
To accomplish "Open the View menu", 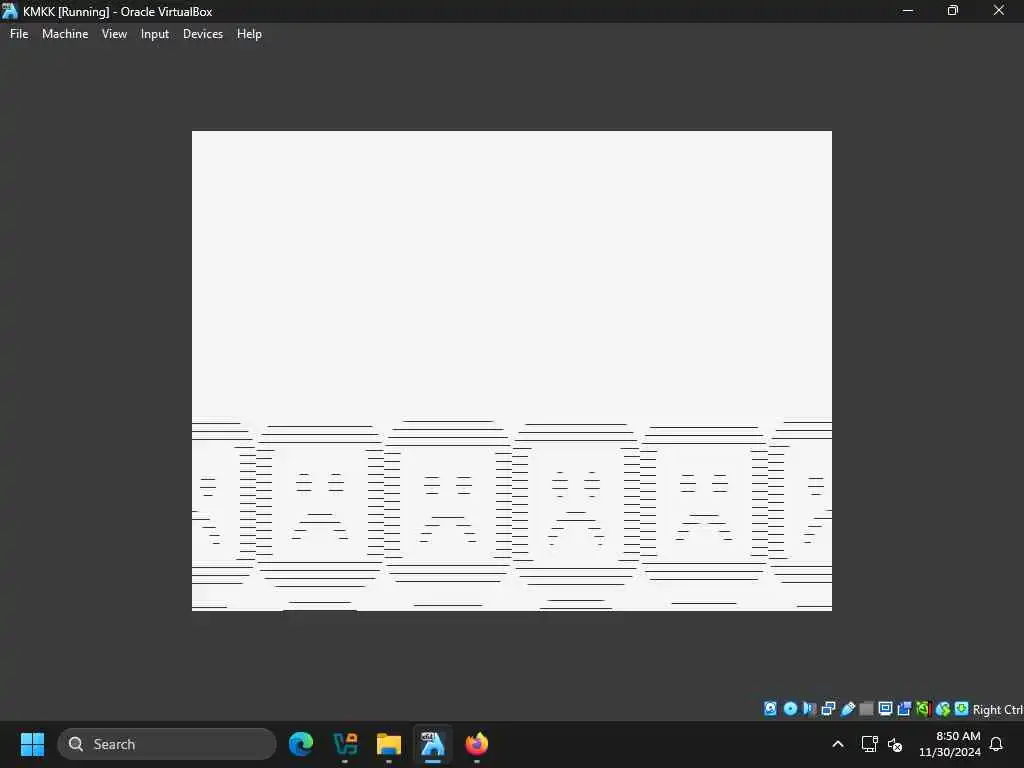I will click(x=114, y=34).
